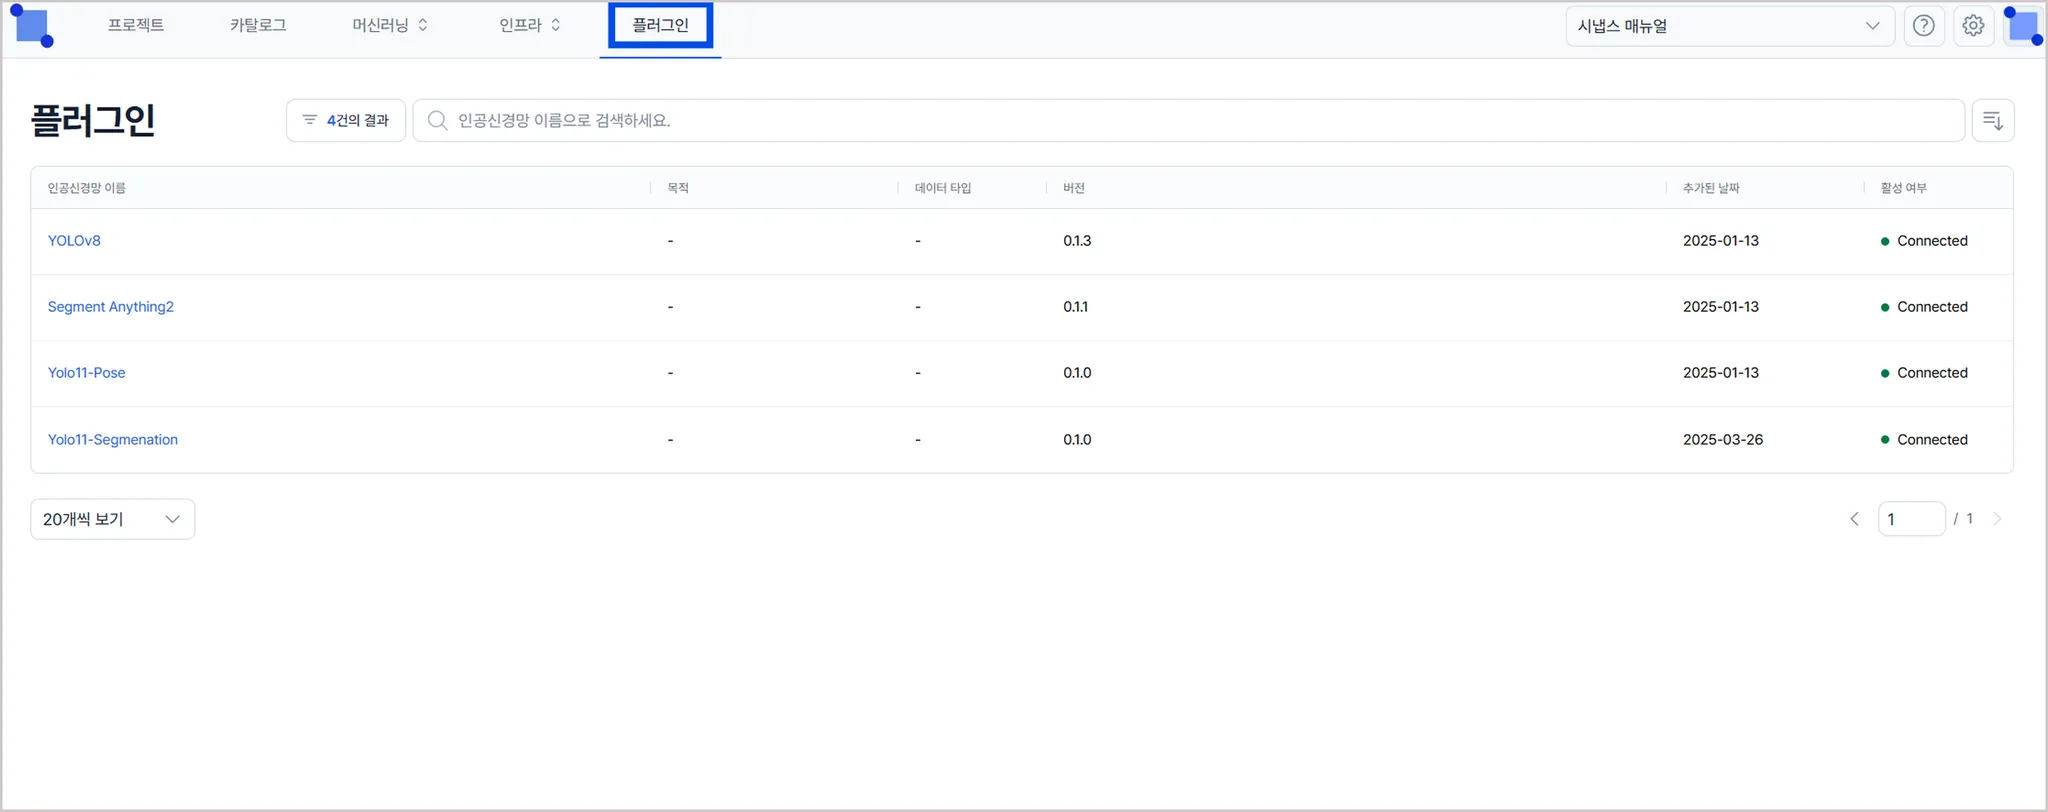Click Connected status in Yolo11-Segmenation row

pyautogui.click(x=1924, y=440)
